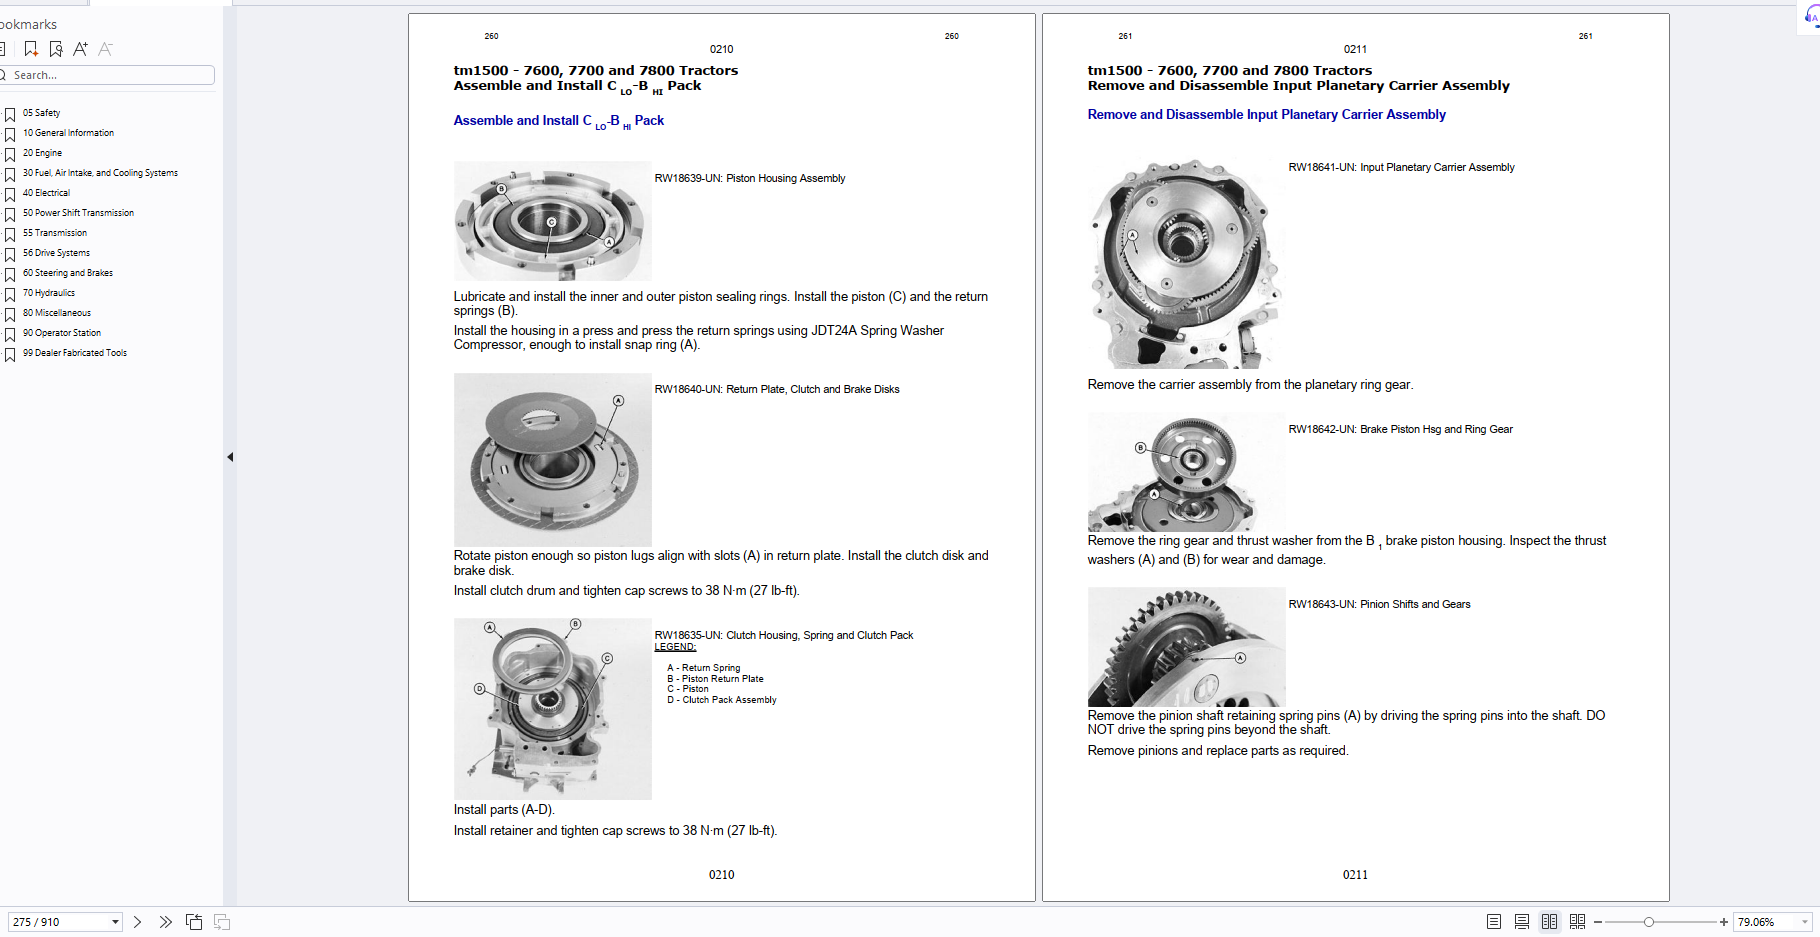Go to the next page arrow
1820x937 pixels.
[138, 922]
